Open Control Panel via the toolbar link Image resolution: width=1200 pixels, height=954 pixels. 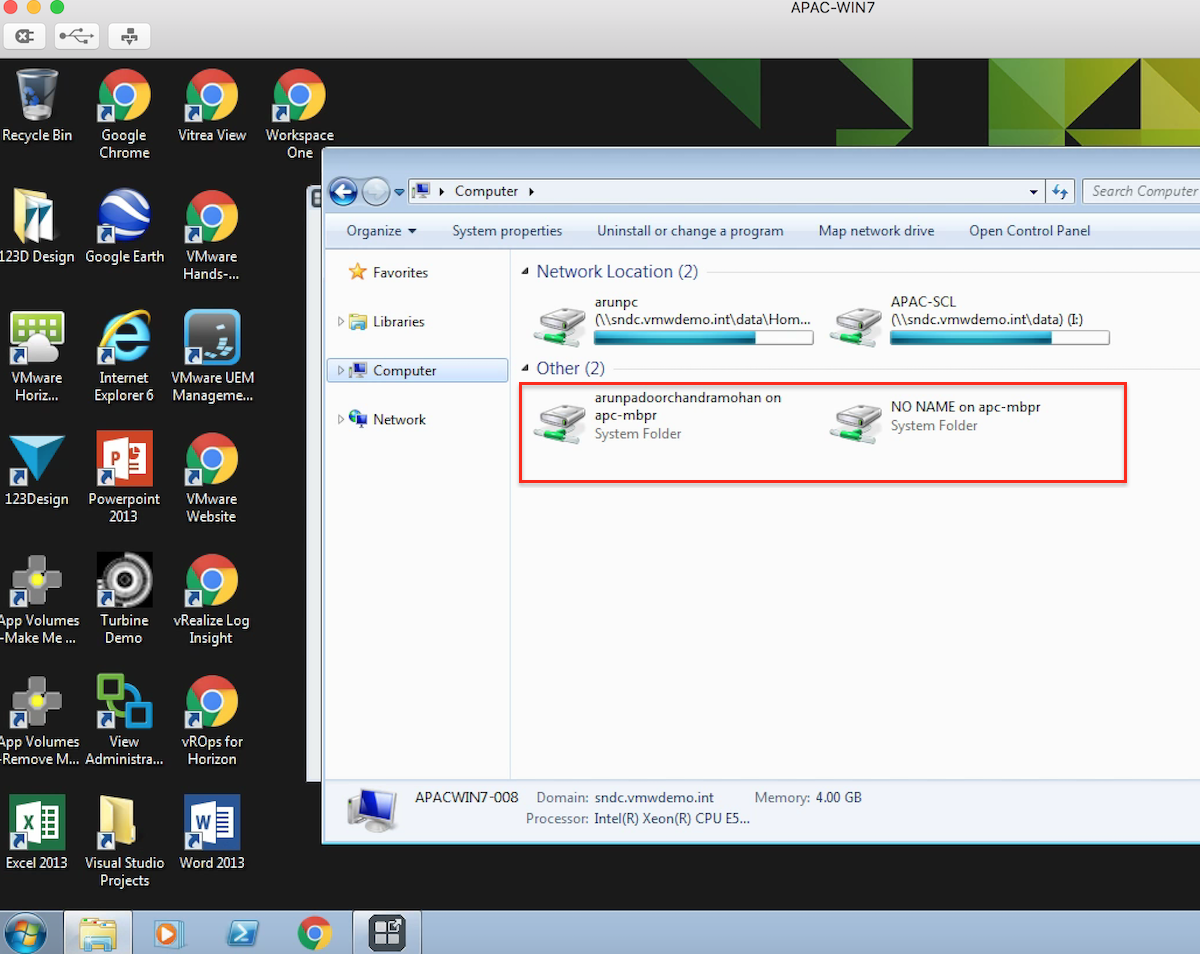1029,230
